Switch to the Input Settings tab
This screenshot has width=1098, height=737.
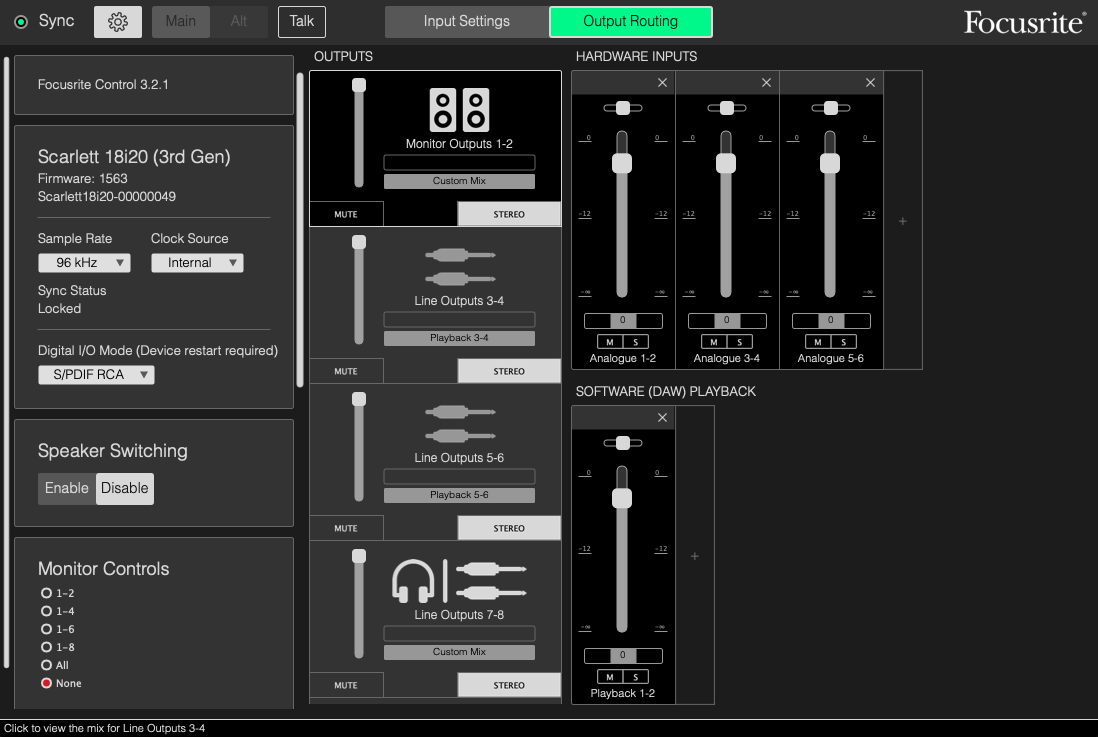click(x=466, y=20)
